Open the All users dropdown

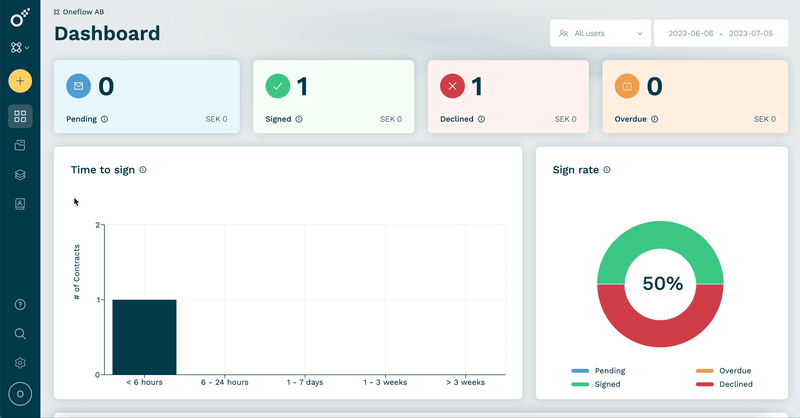[x=601, y=33]
